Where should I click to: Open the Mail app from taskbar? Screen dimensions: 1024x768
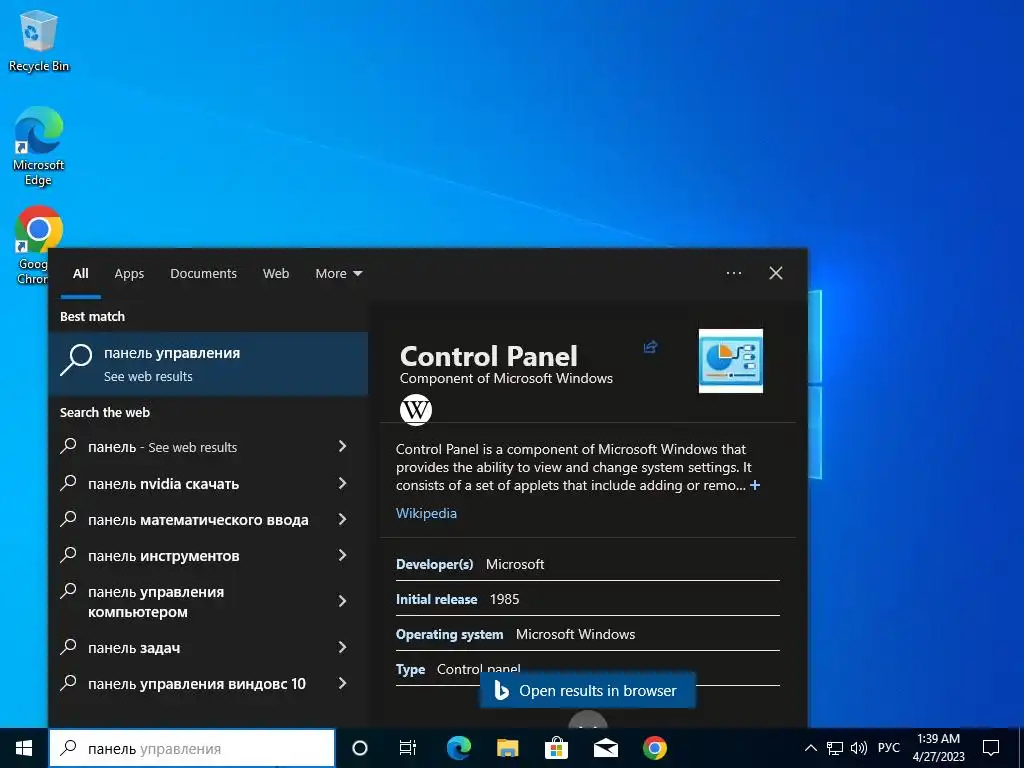605,748
